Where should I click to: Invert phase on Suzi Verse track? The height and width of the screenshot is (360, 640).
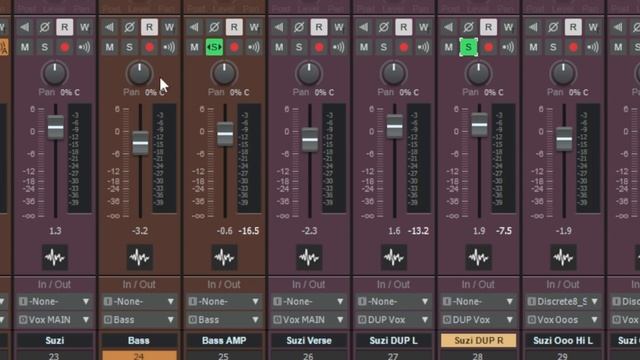coord(299,27)
